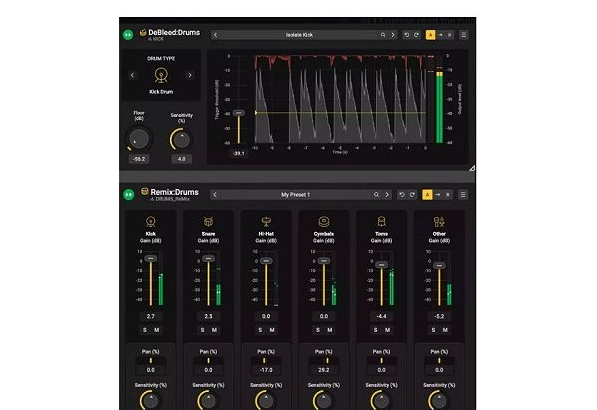Search presets in Remix:Drums

pyautogui.click(x=376, y=195)
